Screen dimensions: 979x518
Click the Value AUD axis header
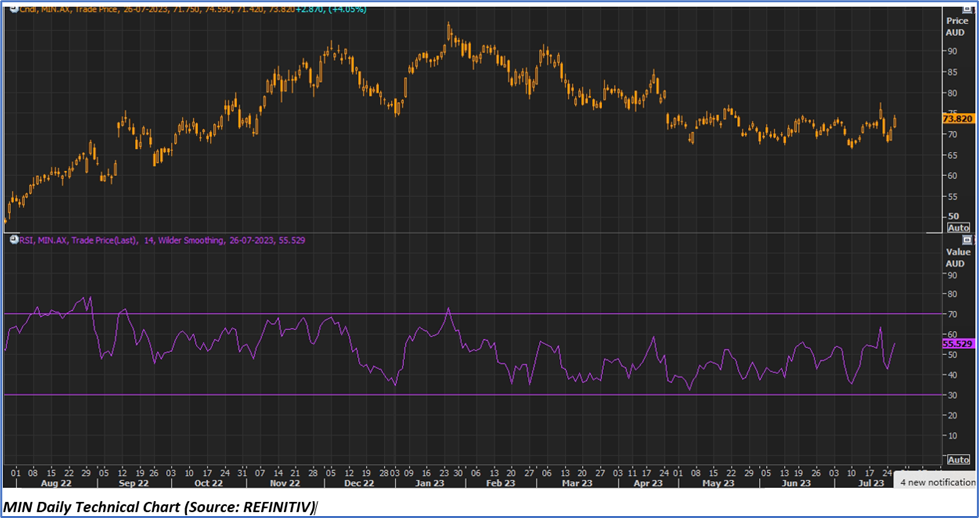(x=957, y=258)
